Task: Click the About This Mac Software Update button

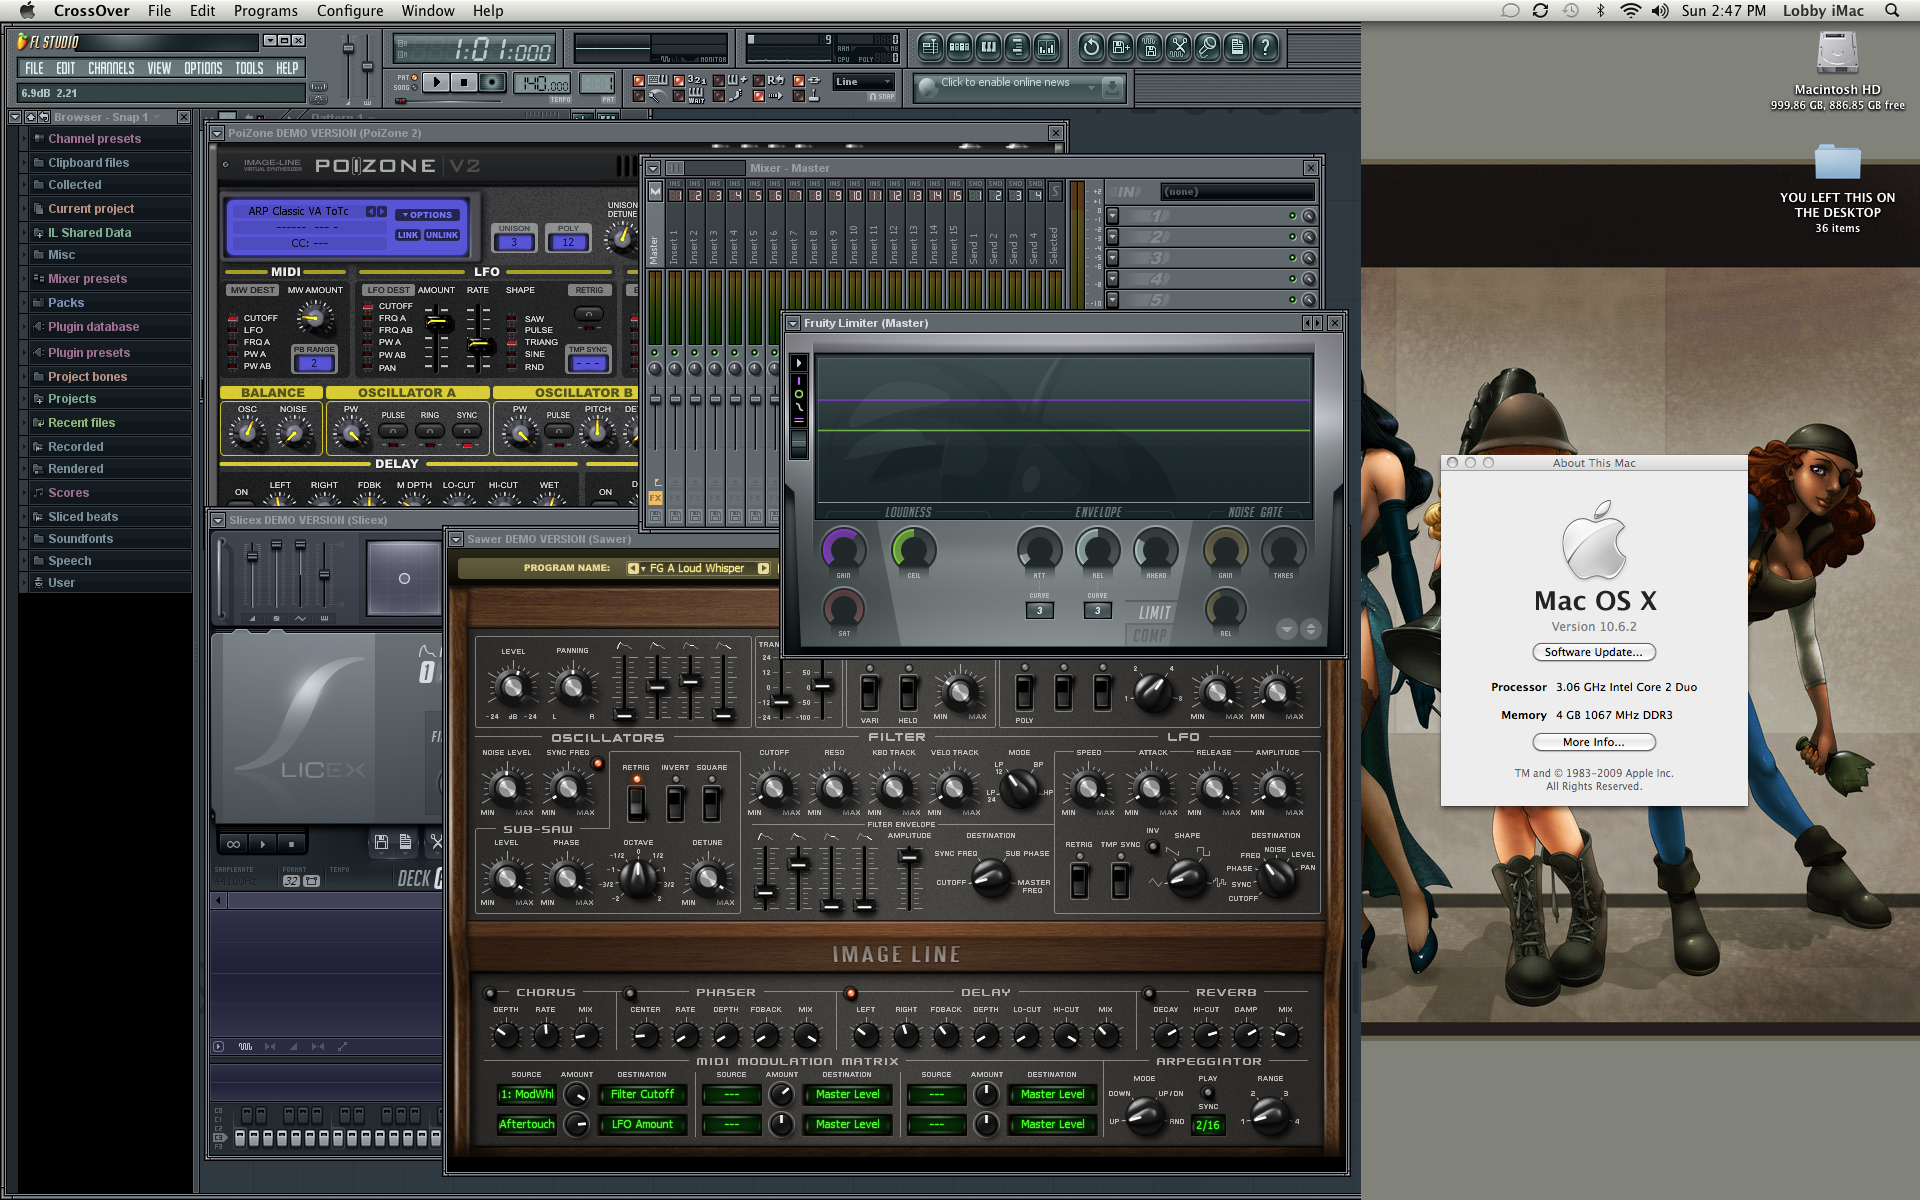Action: 1594,654
